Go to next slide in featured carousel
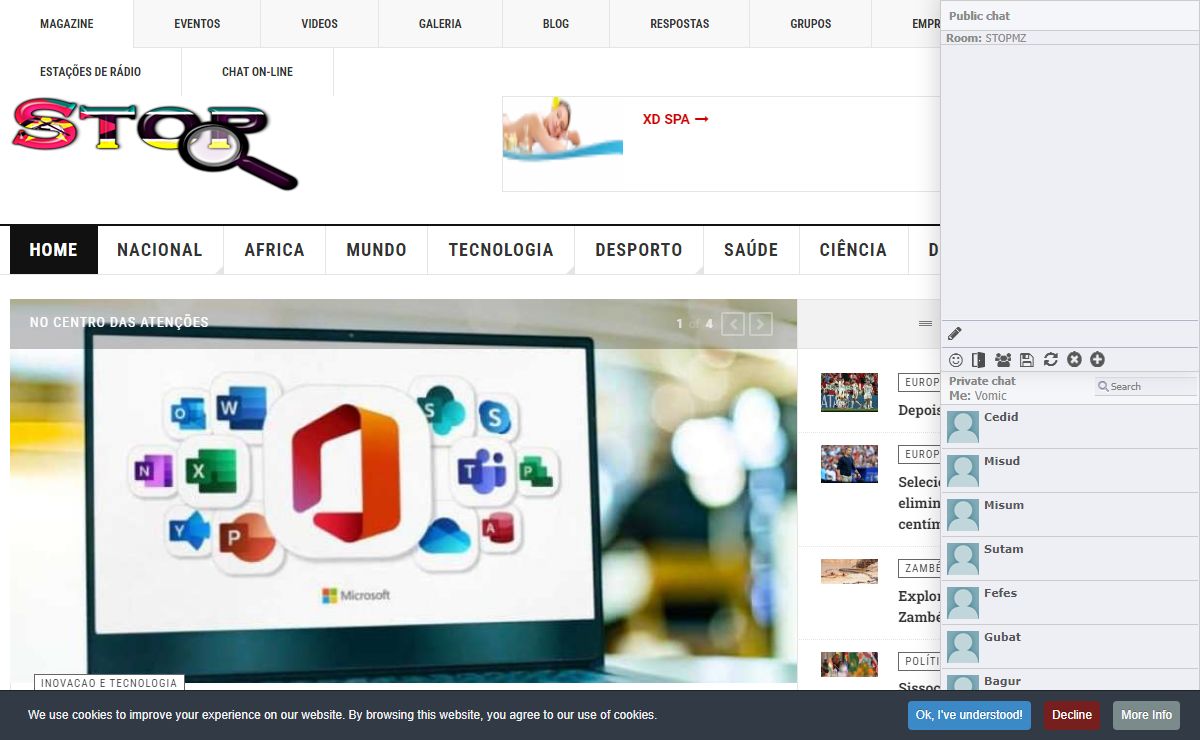This screenshot has width=1200, height=740. 761,324
